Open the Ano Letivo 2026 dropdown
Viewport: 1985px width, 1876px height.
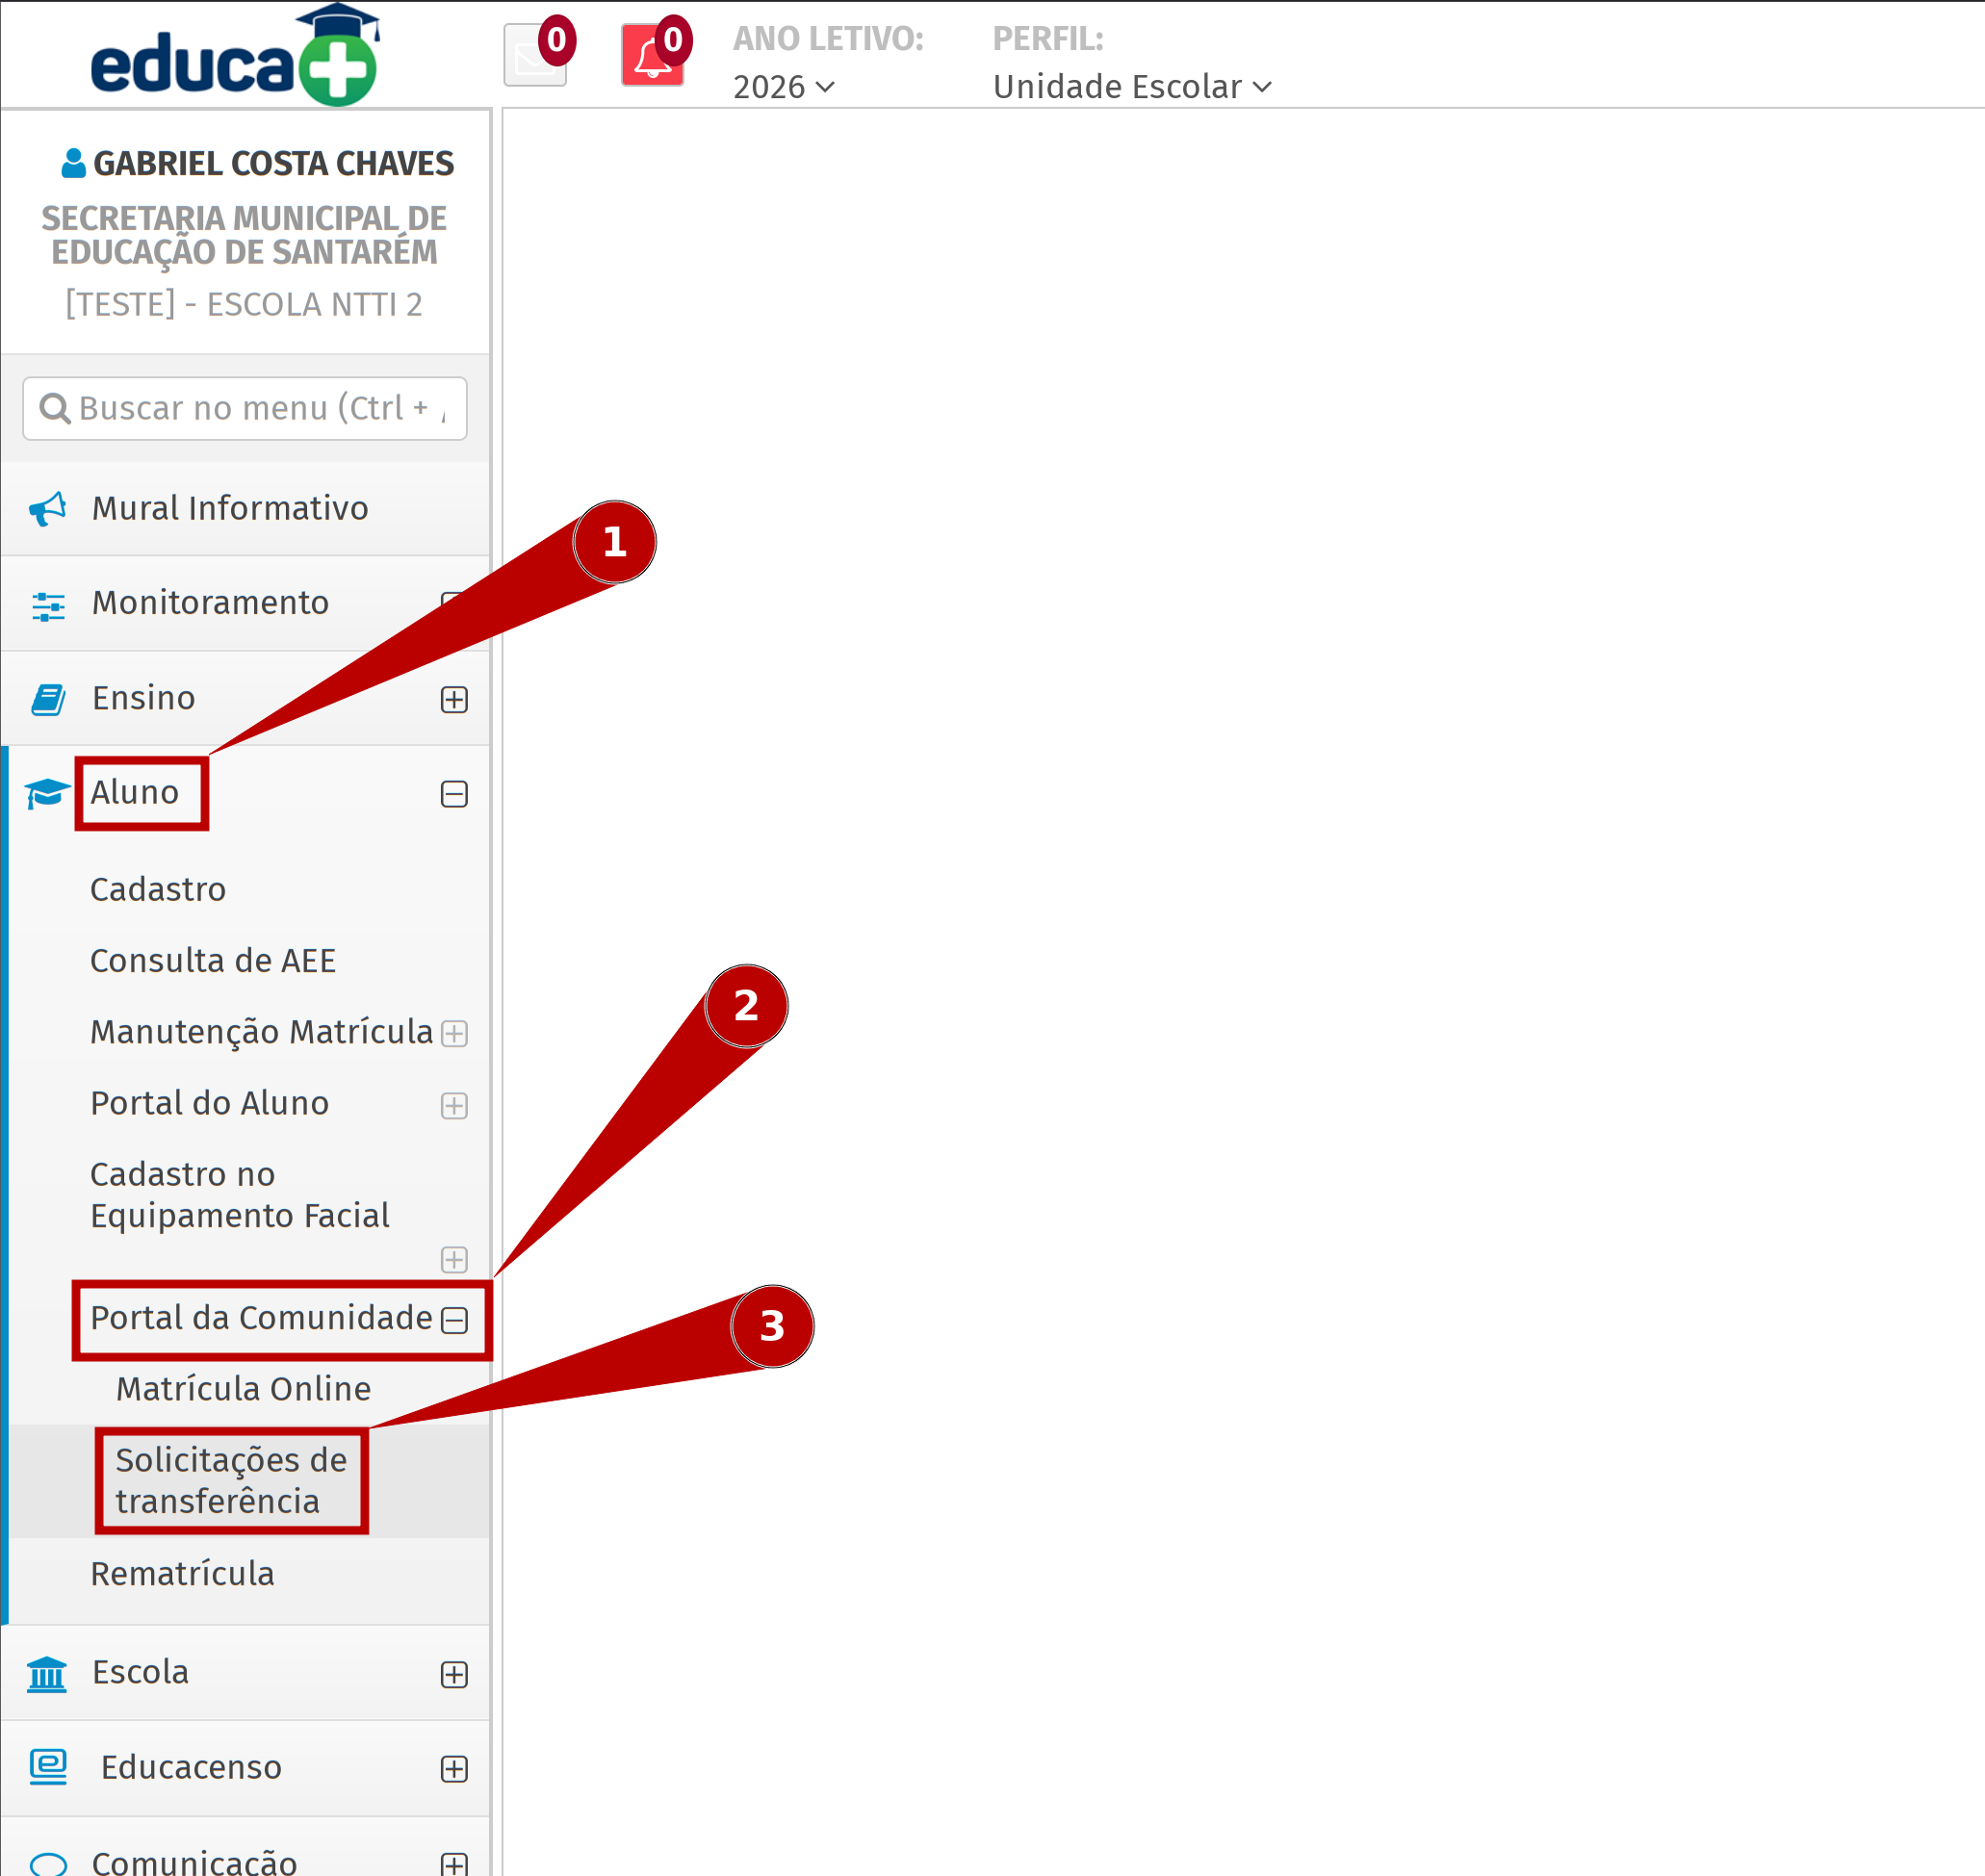783,87
